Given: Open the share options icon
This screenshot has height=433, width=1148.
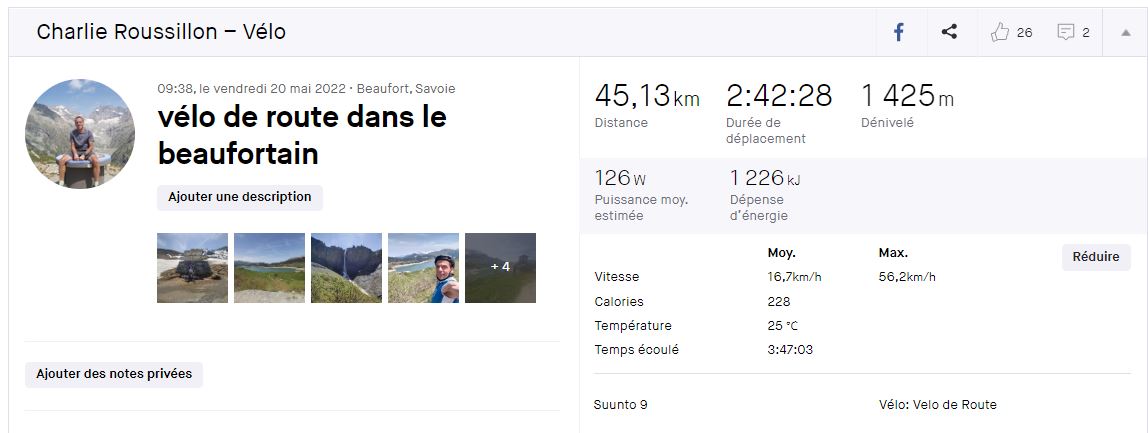Looking at the screenshot, I should pyautogui.click(x=950, y=32).
